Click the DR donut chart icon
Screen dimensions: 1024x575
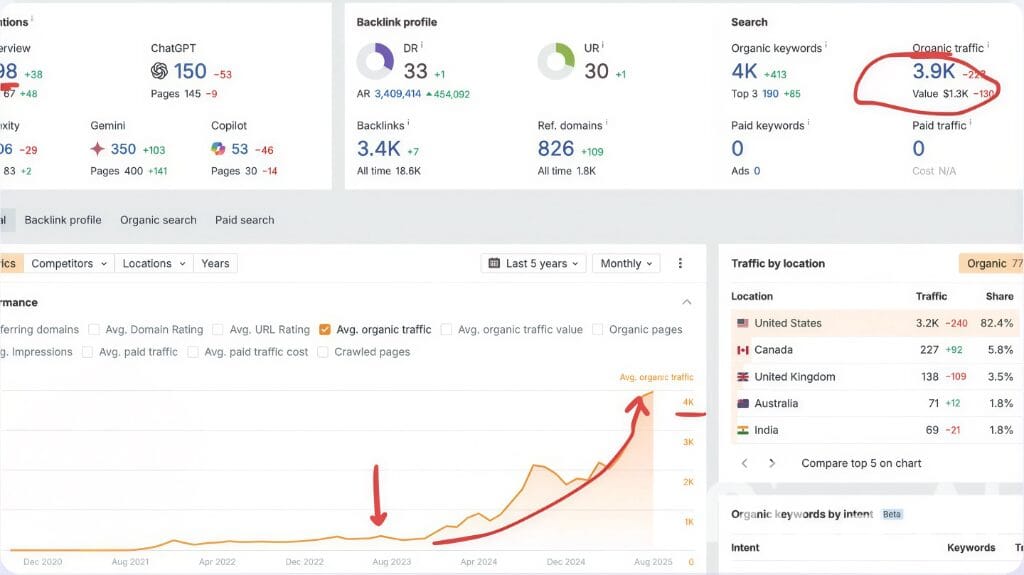click(376, 62)
